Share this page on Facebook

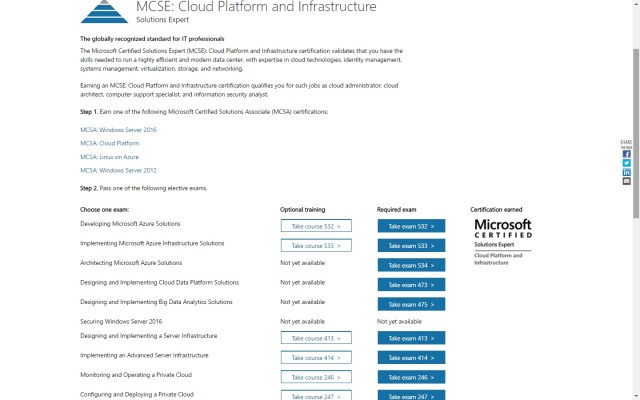pyautogui.click(x=627, y=154)
